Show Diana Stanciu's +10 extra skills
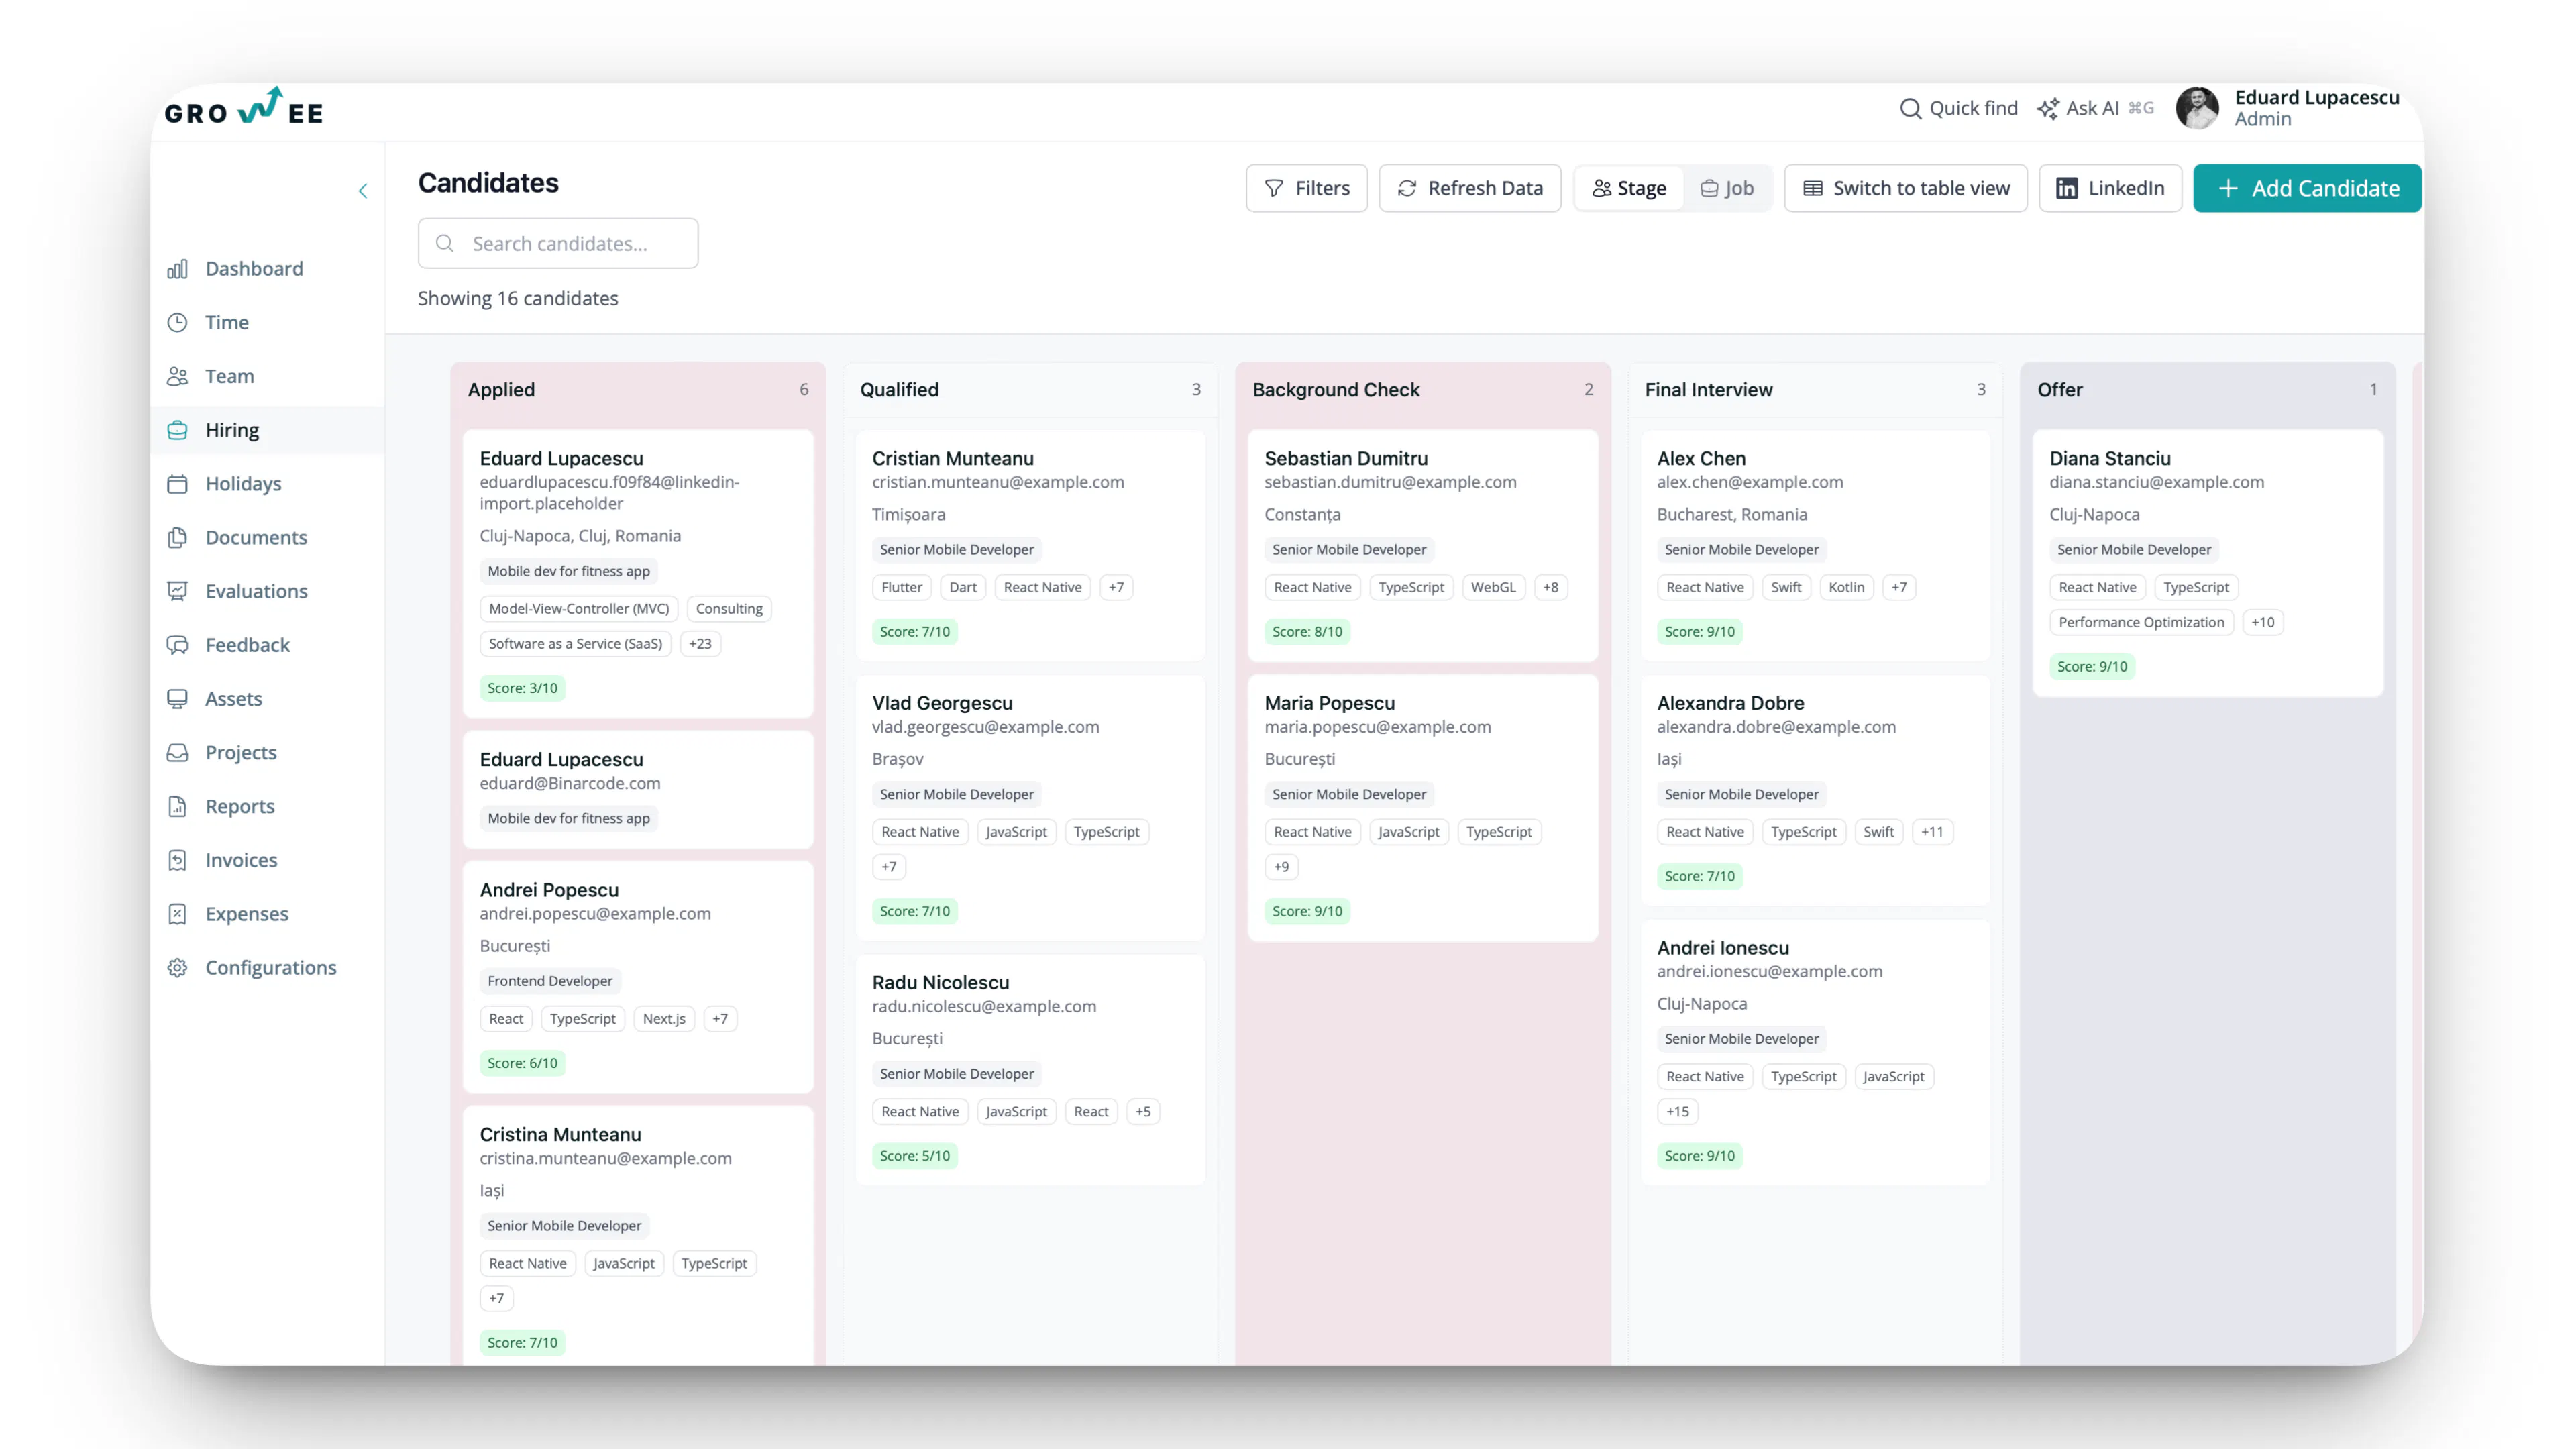2576x1449 pixels. pos(2264,621)
